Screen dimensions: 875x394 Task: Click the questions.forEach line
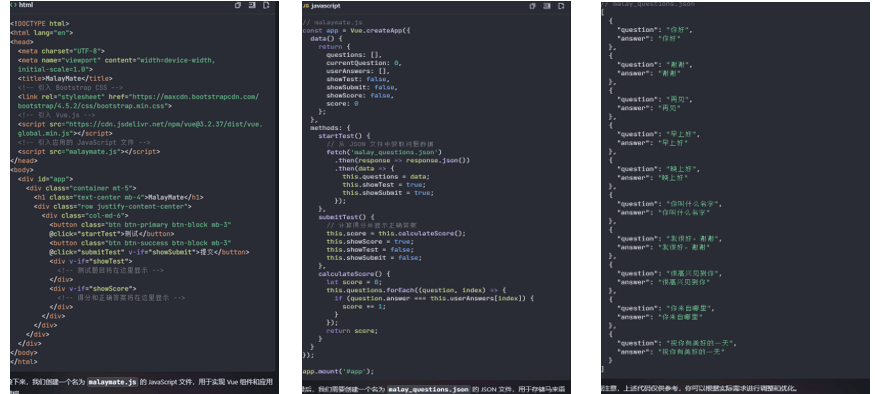coord(416,290)
